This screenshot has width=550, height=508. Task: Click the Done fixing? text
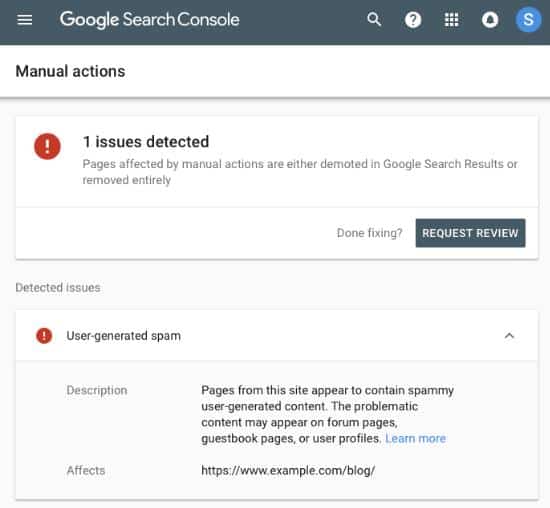369,233
